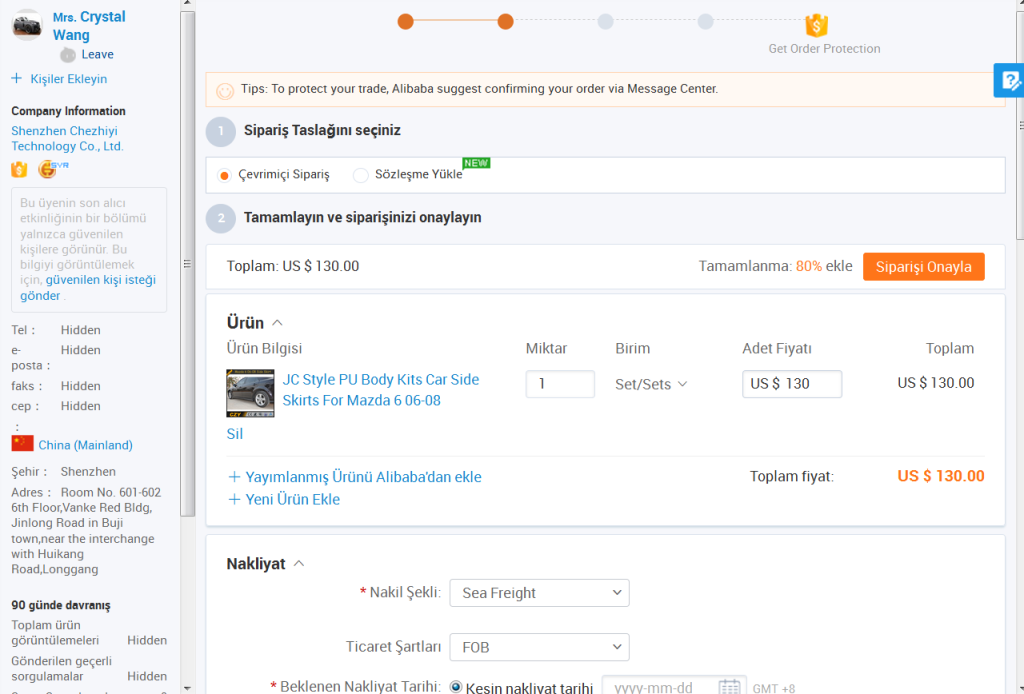
Task: Open the blue feedback edit icon
Action: 1010,80
